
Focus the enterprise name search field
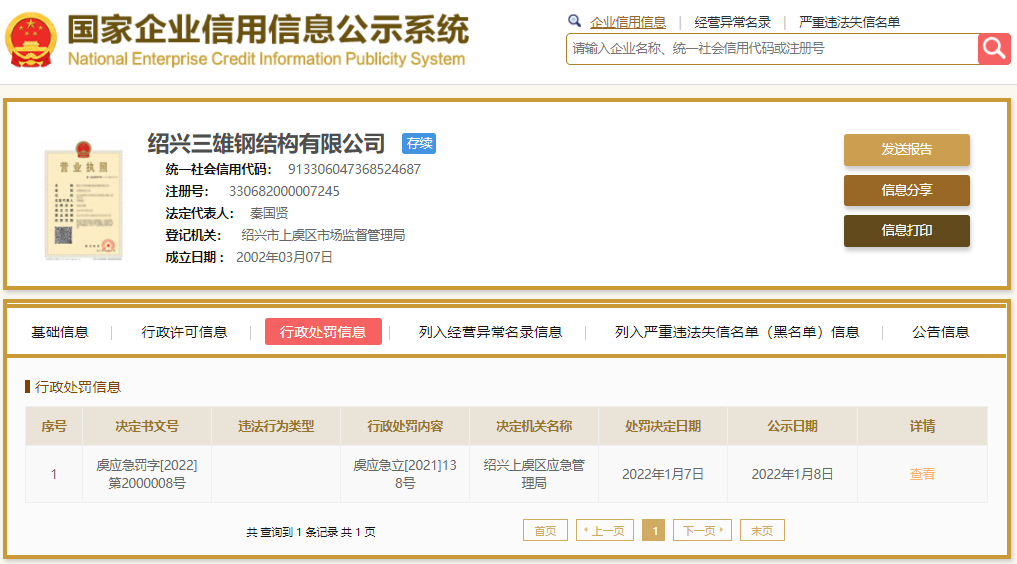772,49
